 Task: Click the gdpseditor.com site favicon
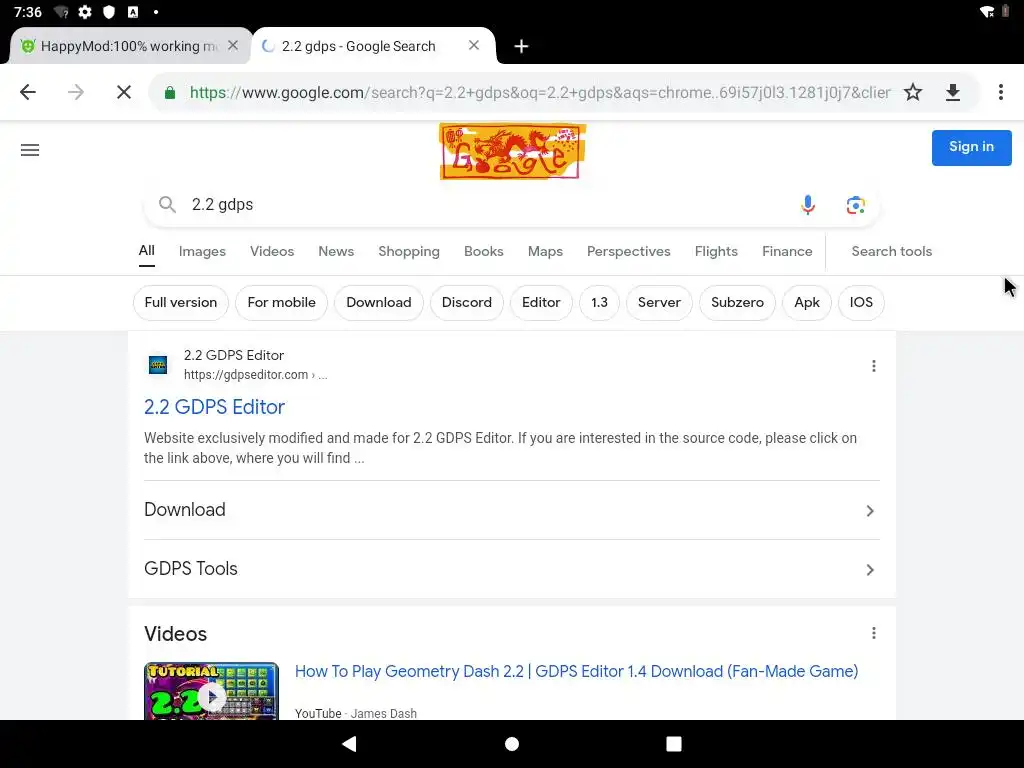click(x=158, y=364)
